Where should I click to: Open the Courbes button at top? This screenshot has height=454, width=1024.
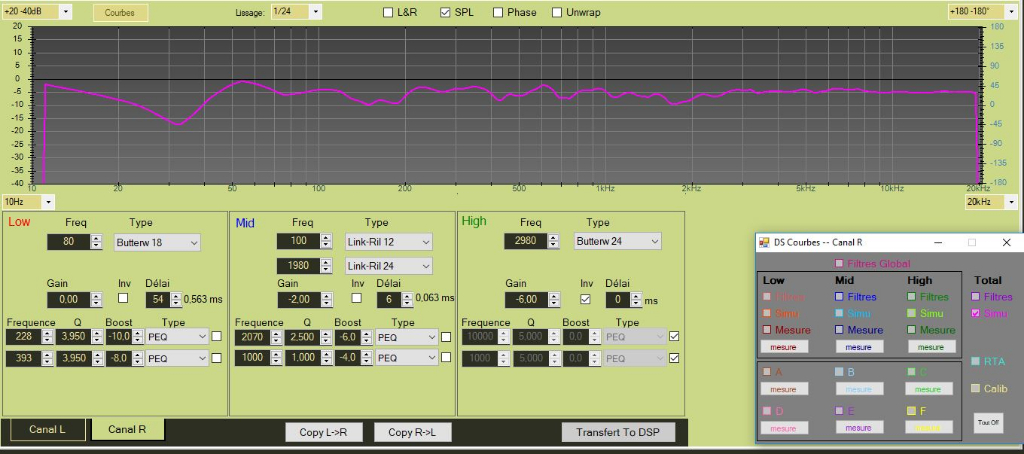point(120,13)
